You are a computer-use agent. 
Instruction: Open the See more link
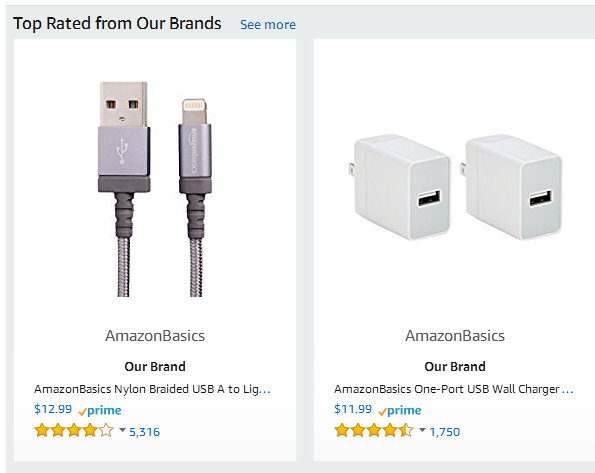coord(268,25)
